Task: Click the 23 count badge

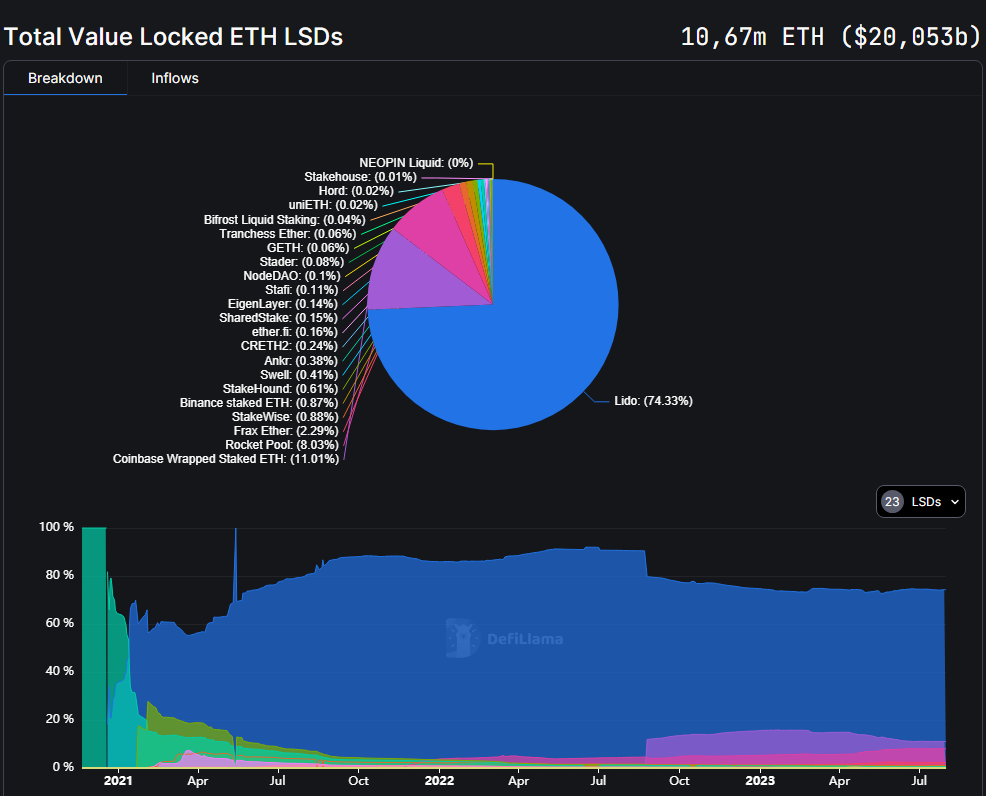Action: pos(892,502)
